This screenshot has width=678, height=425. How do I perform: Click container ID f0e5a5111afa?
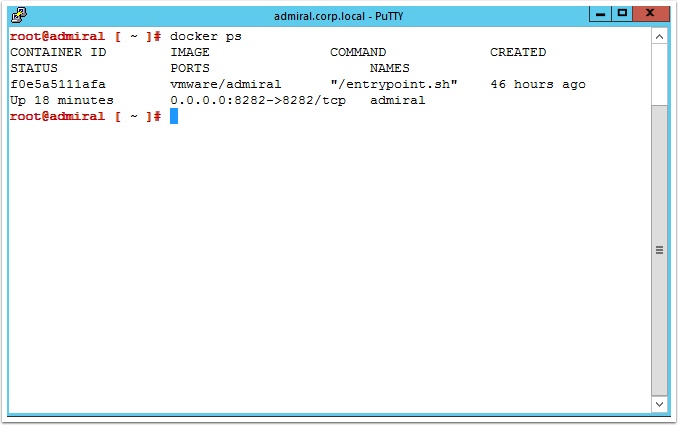click(x=58, y=84)
